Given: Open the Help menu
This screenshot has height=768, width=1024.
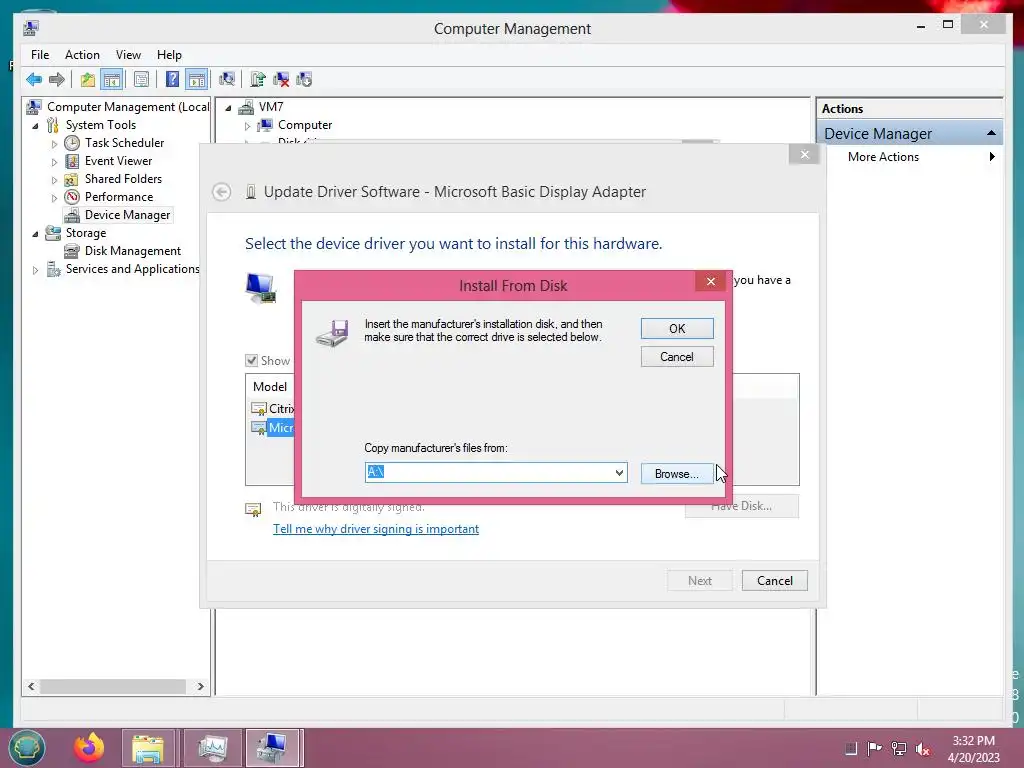Looking at the screenshot, I should pyautogui.click(x=169, y=55).
